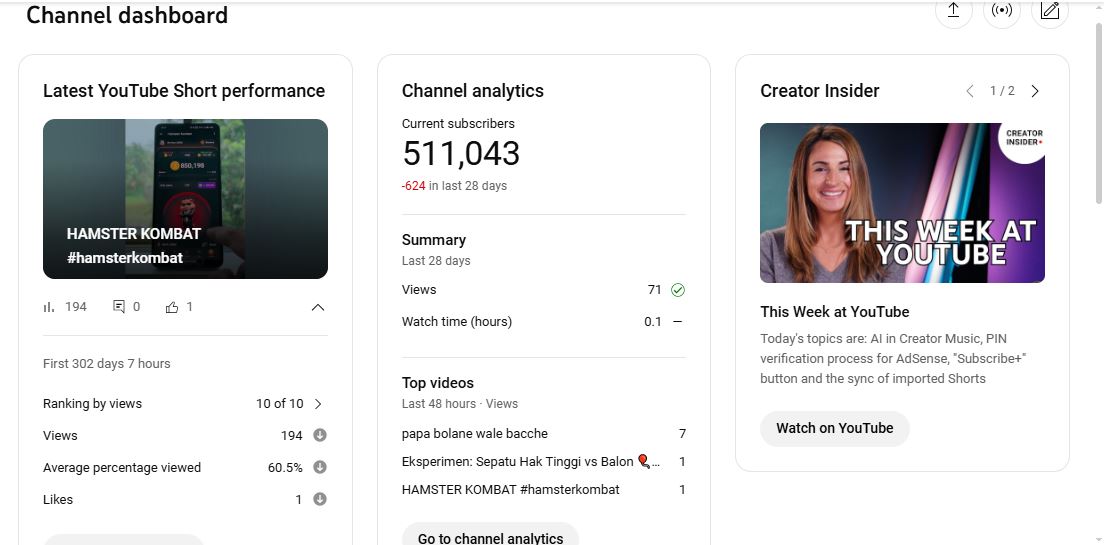Open the This Week at YouTube thumbnail
The height and width of the screenshot is (545, 1104).
coord(902,203)
